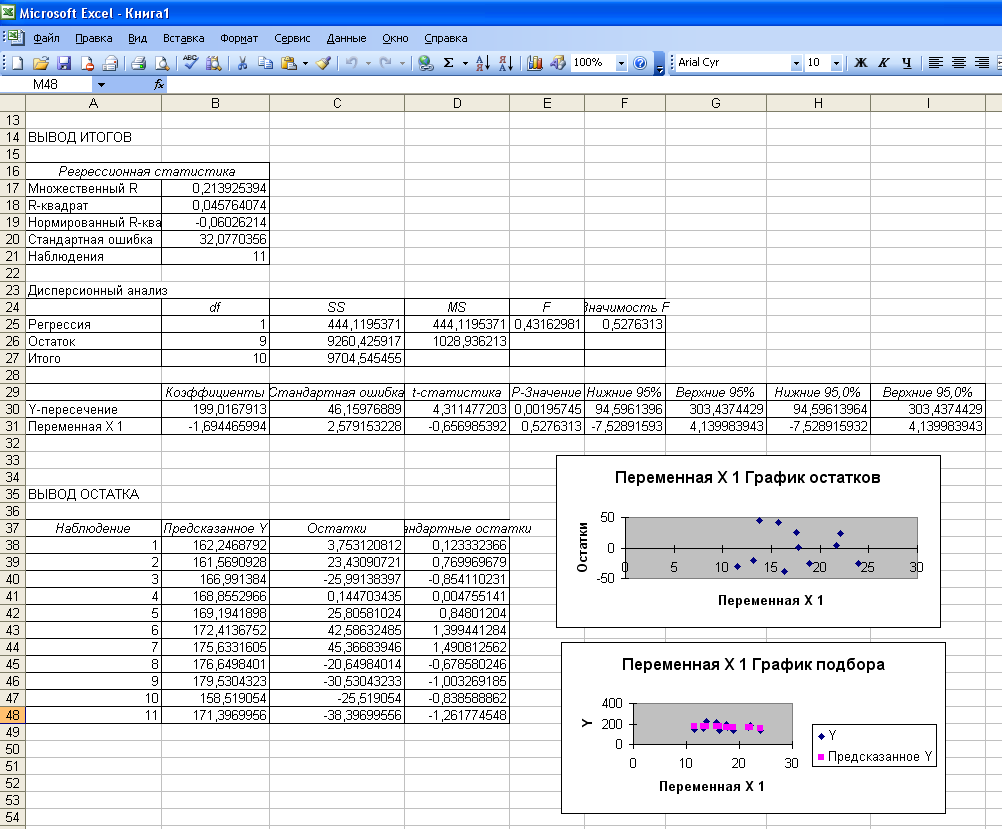Open the redo history dropdown arrow
The image size is (1002, 829).
(402, 63)
